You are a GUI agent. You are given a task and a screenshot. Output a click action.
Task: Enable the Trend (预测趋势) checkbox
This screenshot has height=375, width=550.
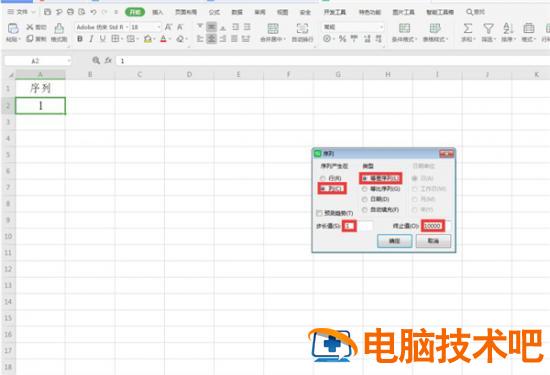coord(319,213)
